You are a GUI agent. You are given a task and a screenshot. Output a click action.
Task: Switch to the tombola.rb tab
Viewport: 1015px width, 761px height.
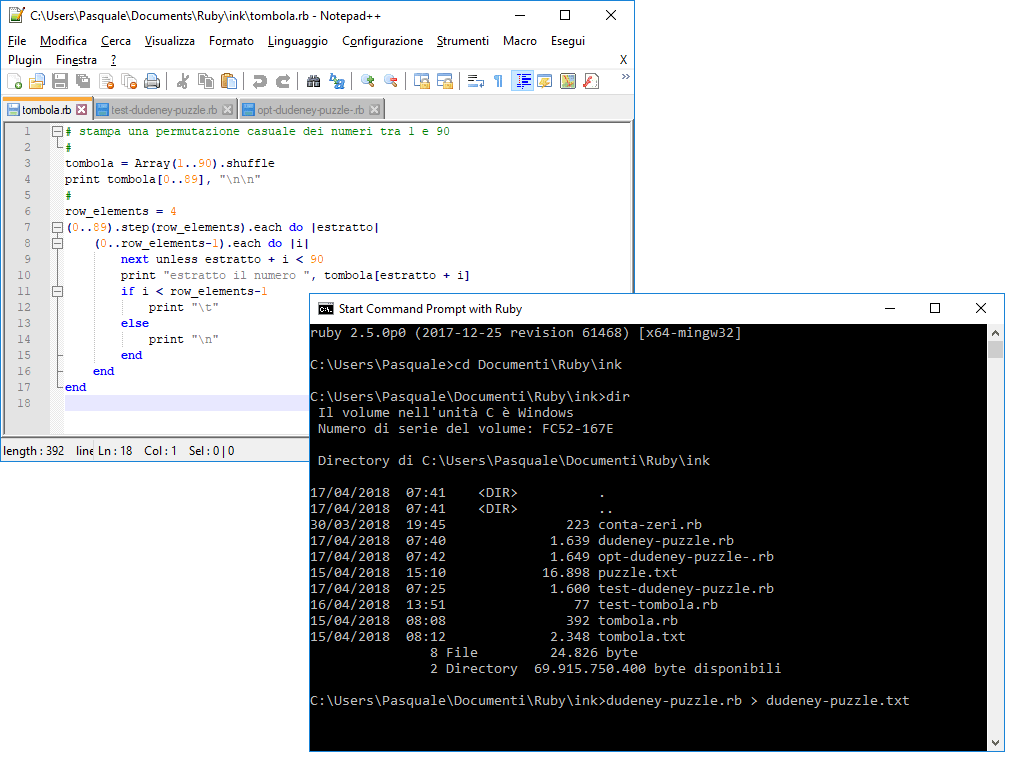(46, 109)
